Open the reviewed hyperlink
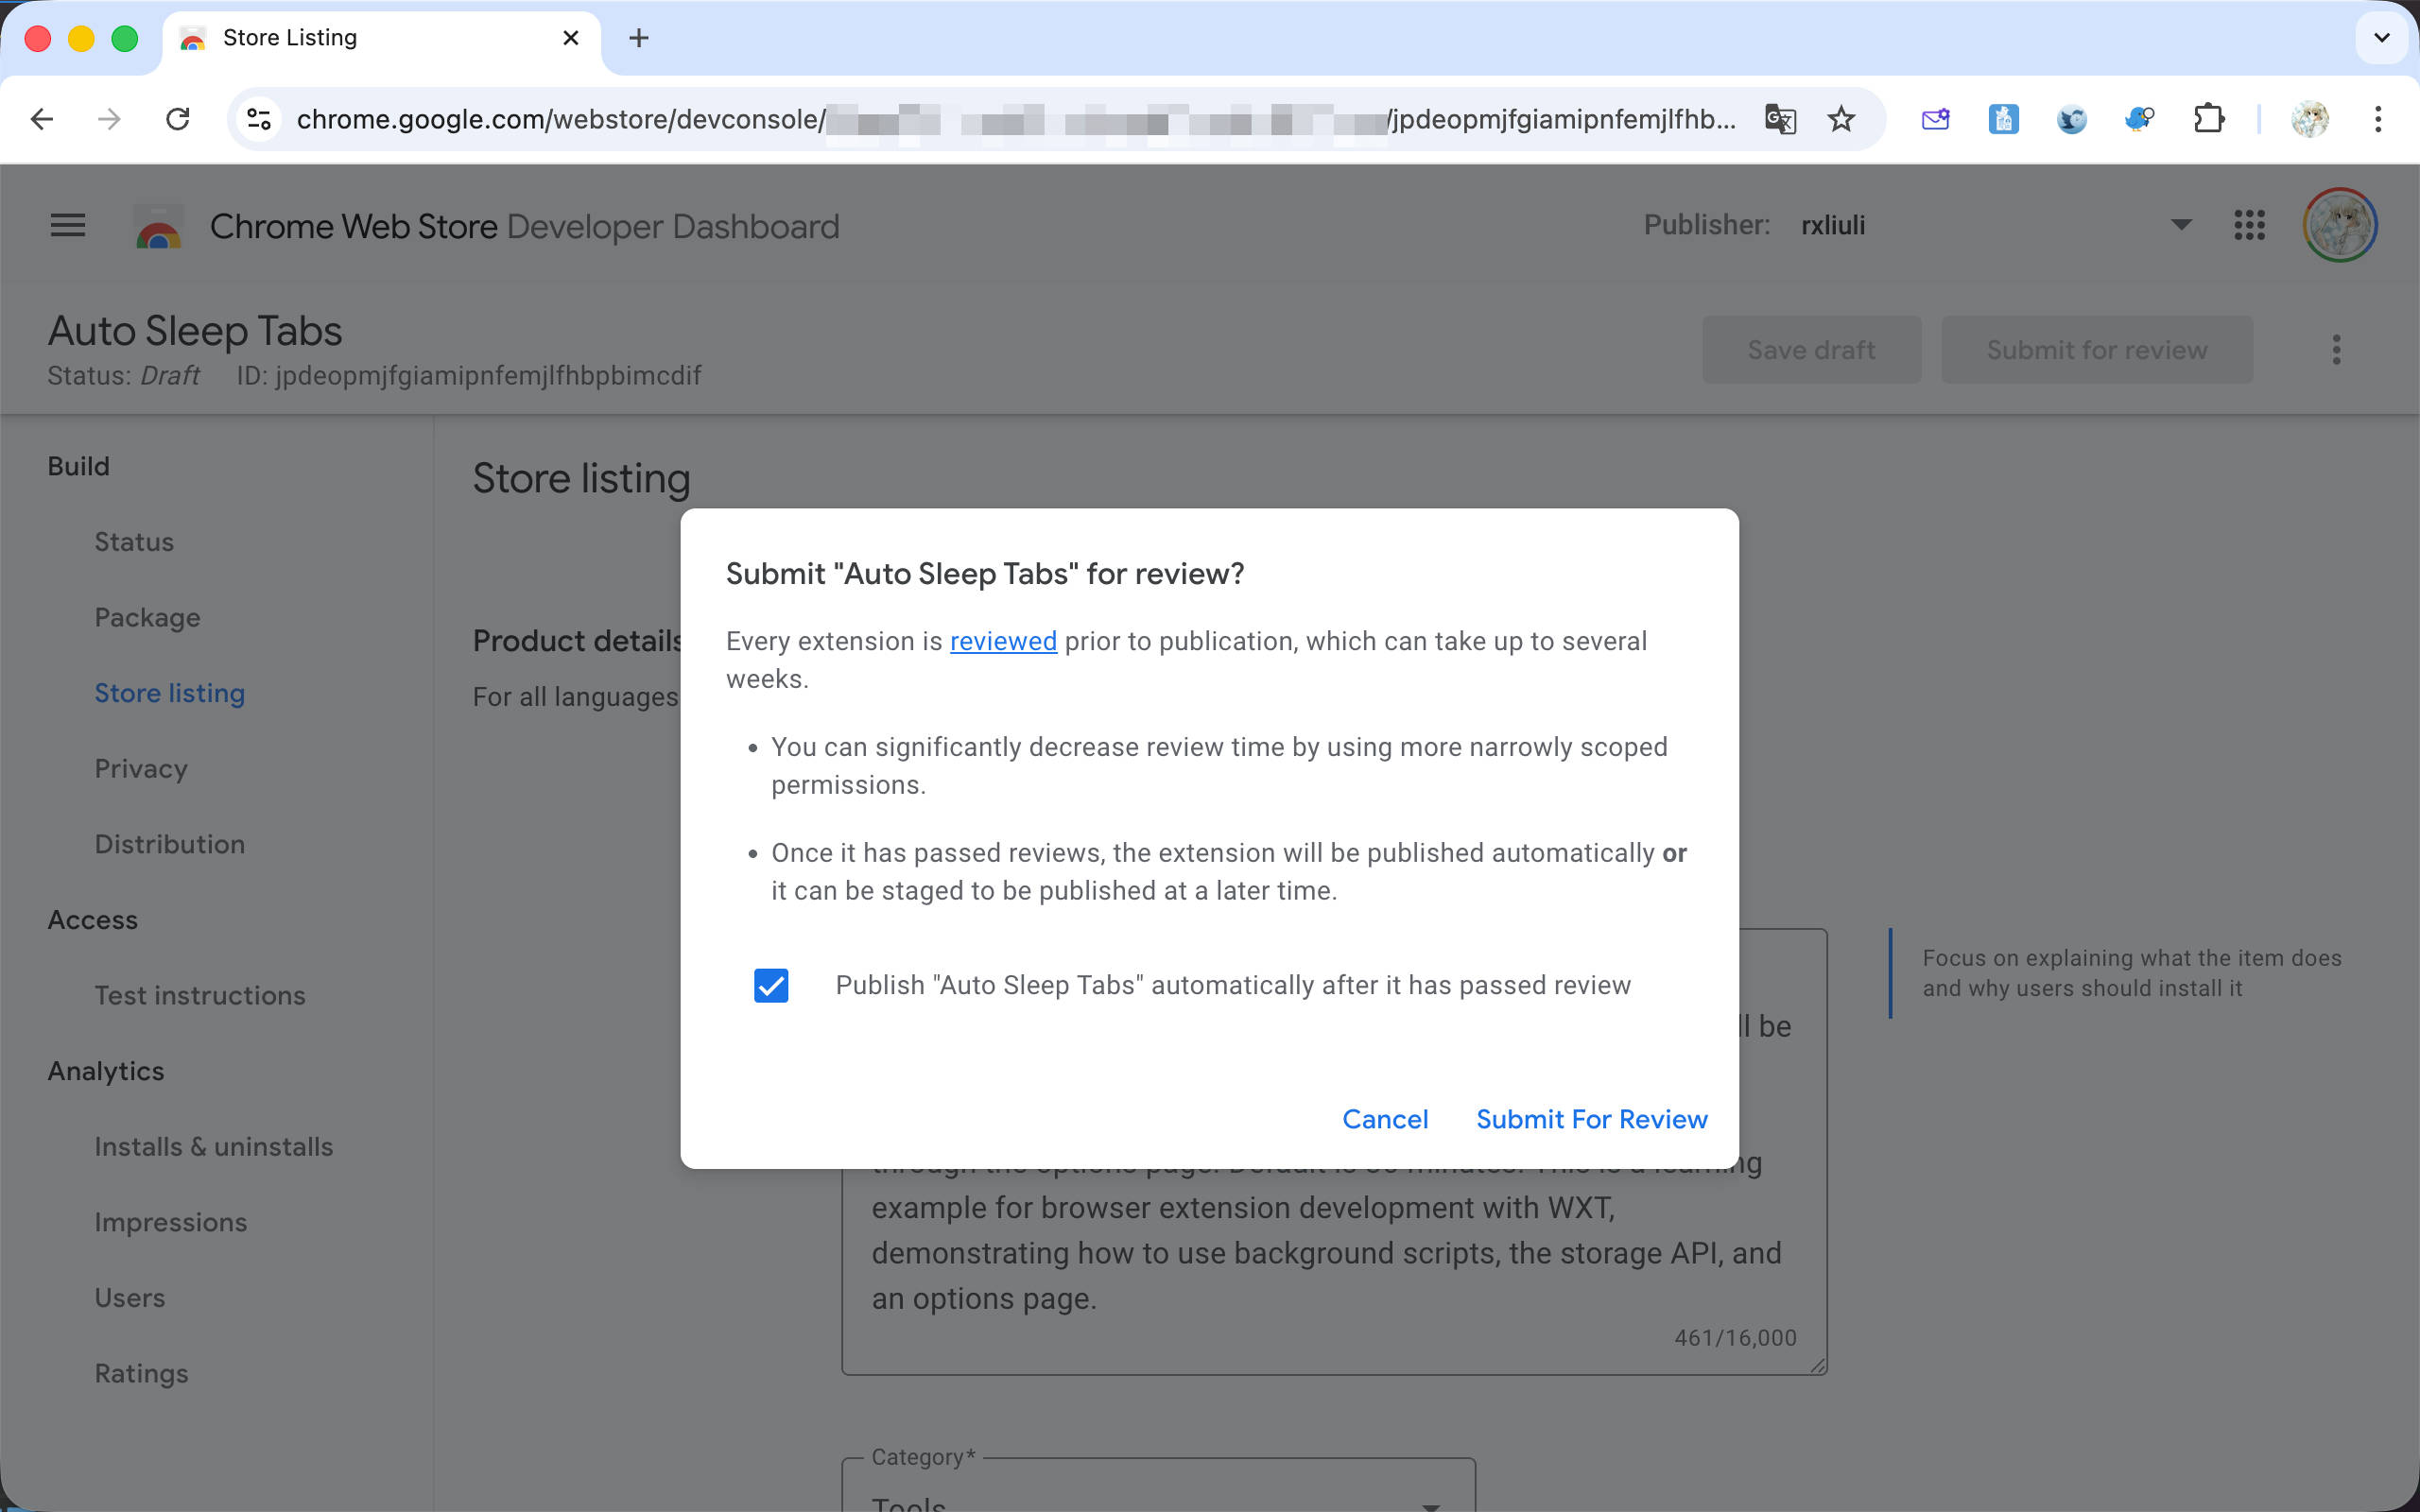 [x=1002, y=641]
